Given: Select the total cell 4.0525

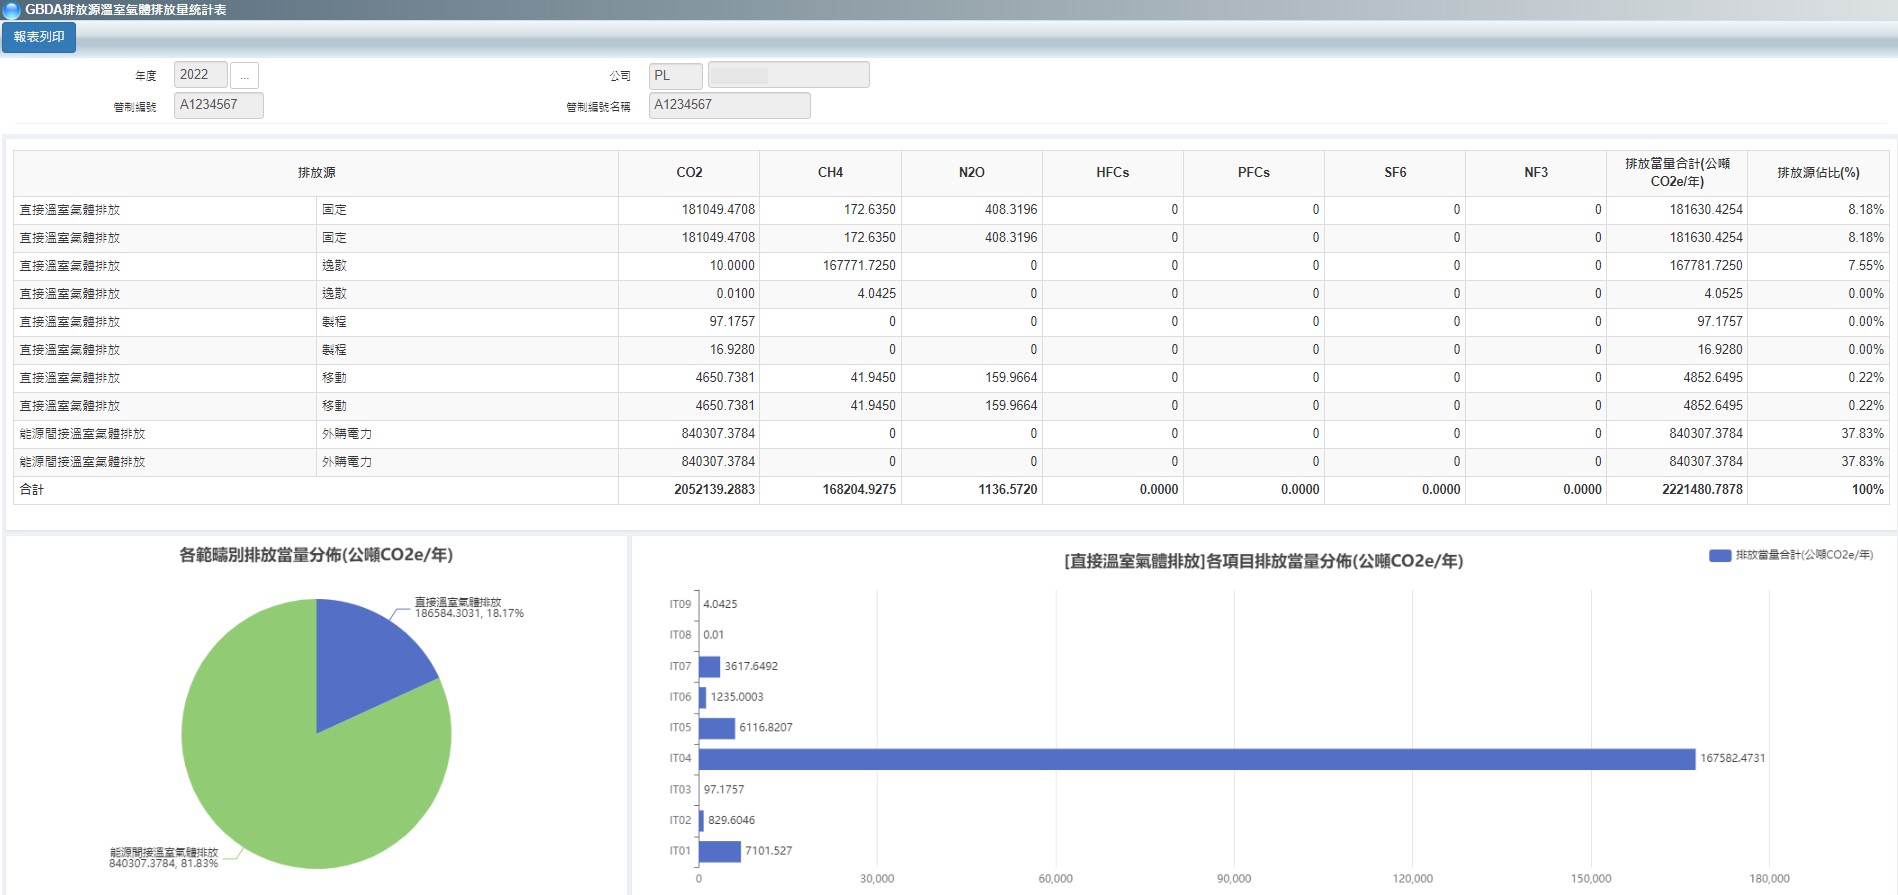Looking at the screenshot, I should click(x=1677, y=294).
